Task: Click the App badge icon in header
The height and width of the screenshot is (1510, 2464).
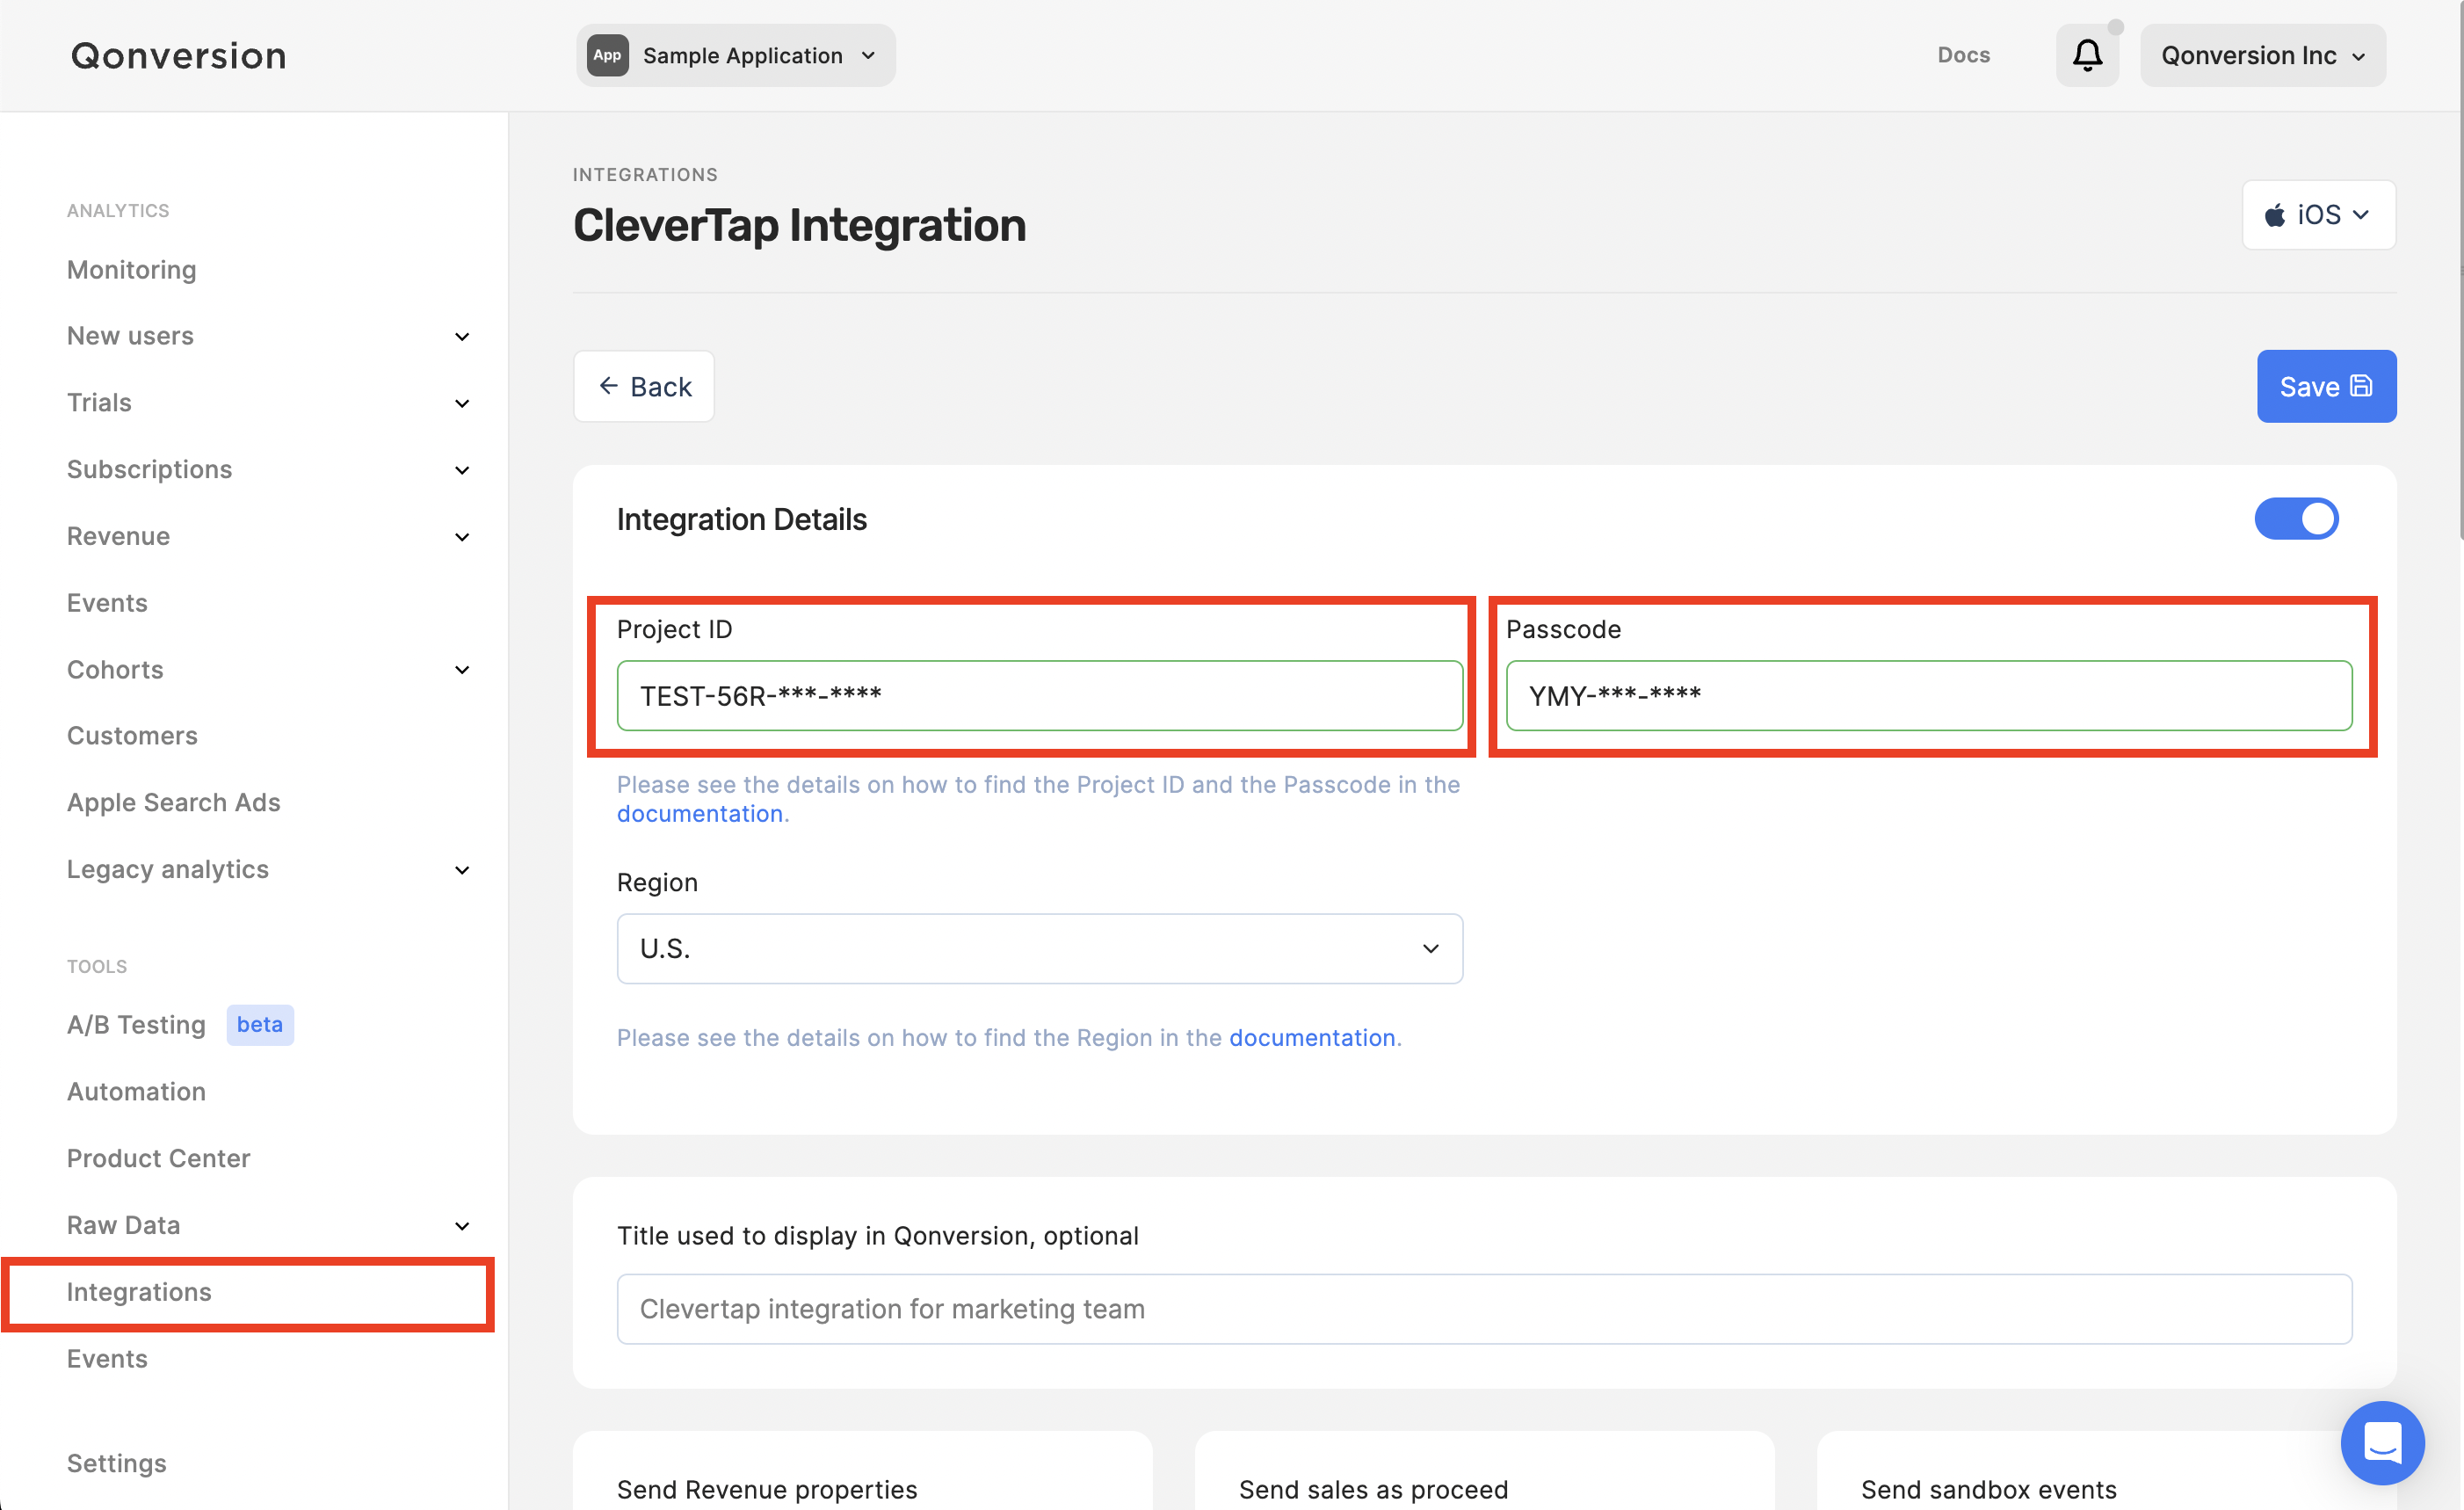Action: [x=607, y=55]
